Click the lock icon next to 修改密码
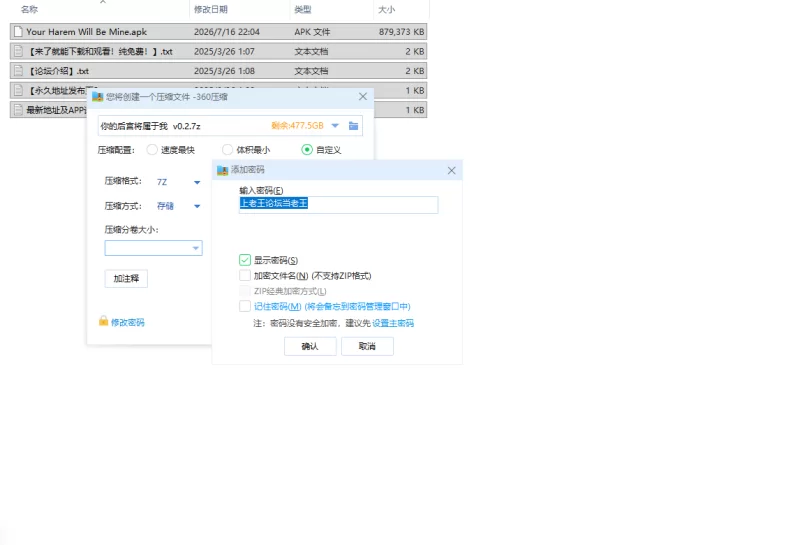Screen dimensions: 800x545 (x=104, y=321)
